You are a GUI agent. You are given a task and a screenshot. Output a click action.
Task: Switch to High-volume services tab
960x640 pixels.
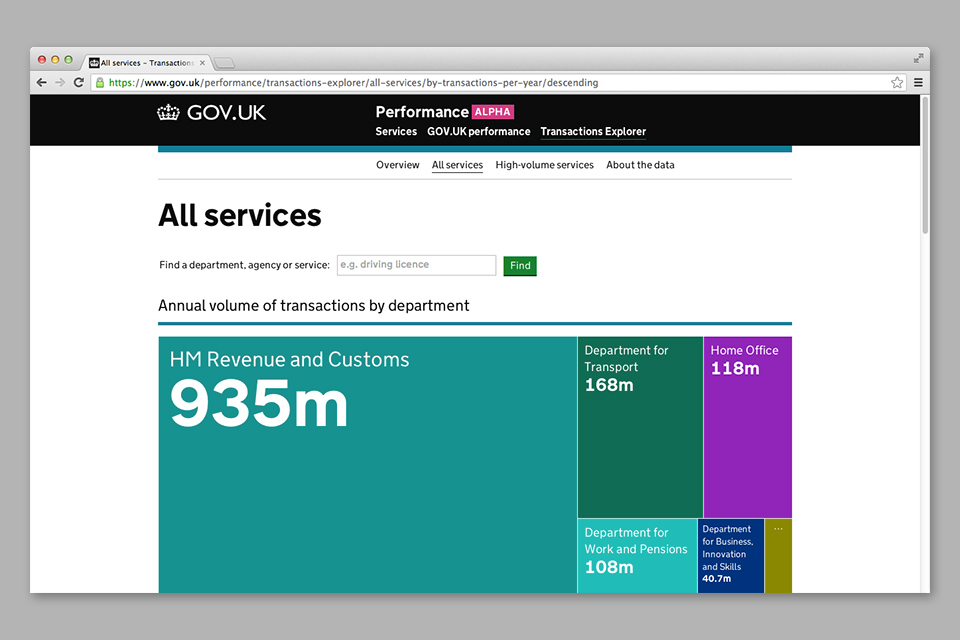point(544,165)
